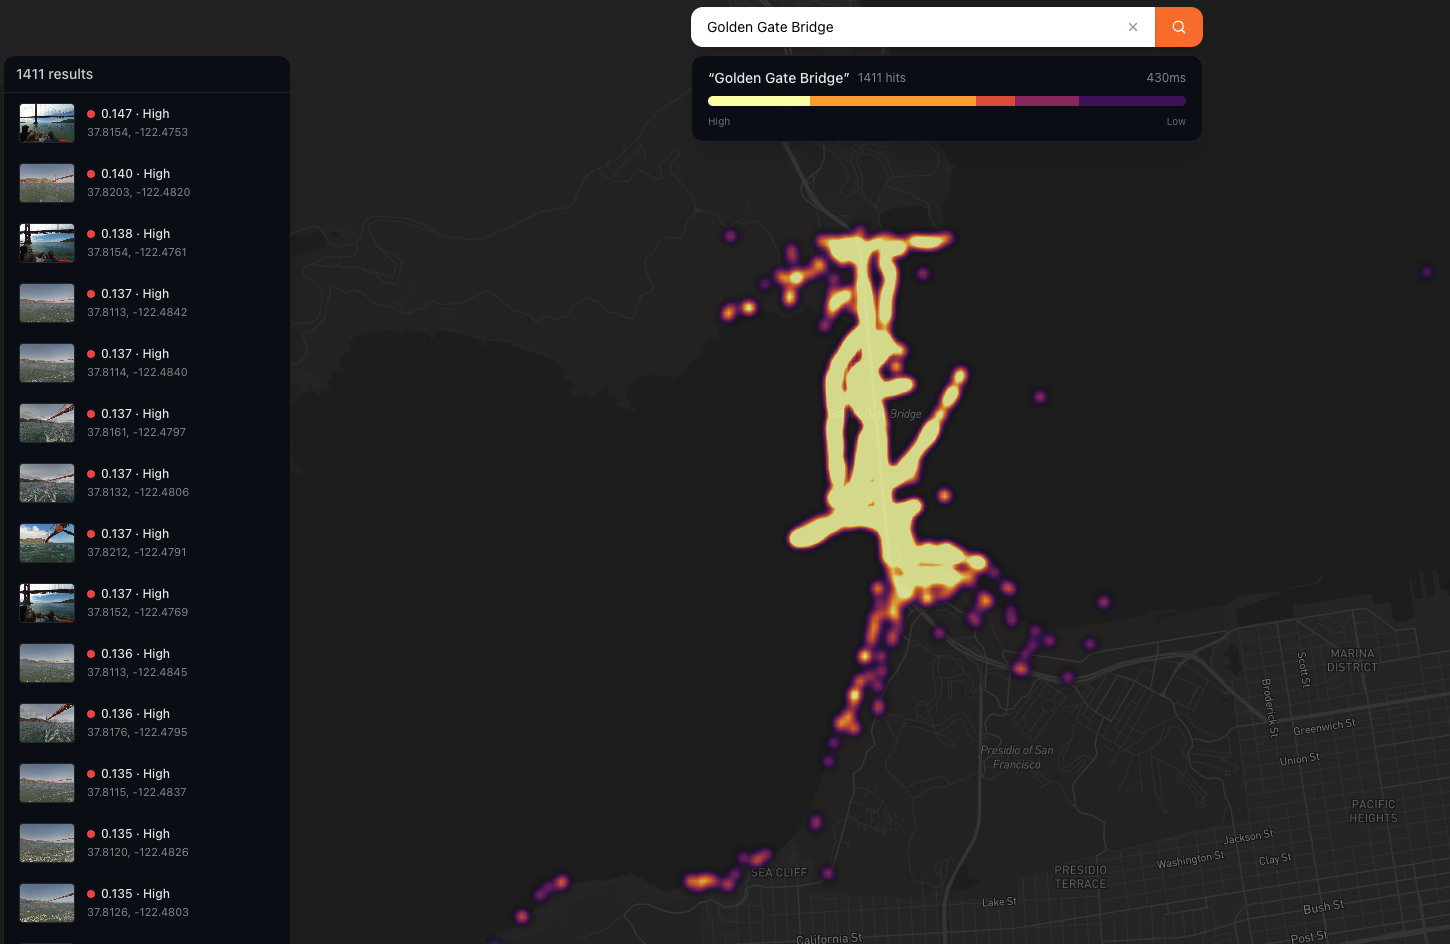The height and width of the screenshot is (944, 1450).
Task: Click the ocean view thumbnail at score 0.137
Action: 46,302
